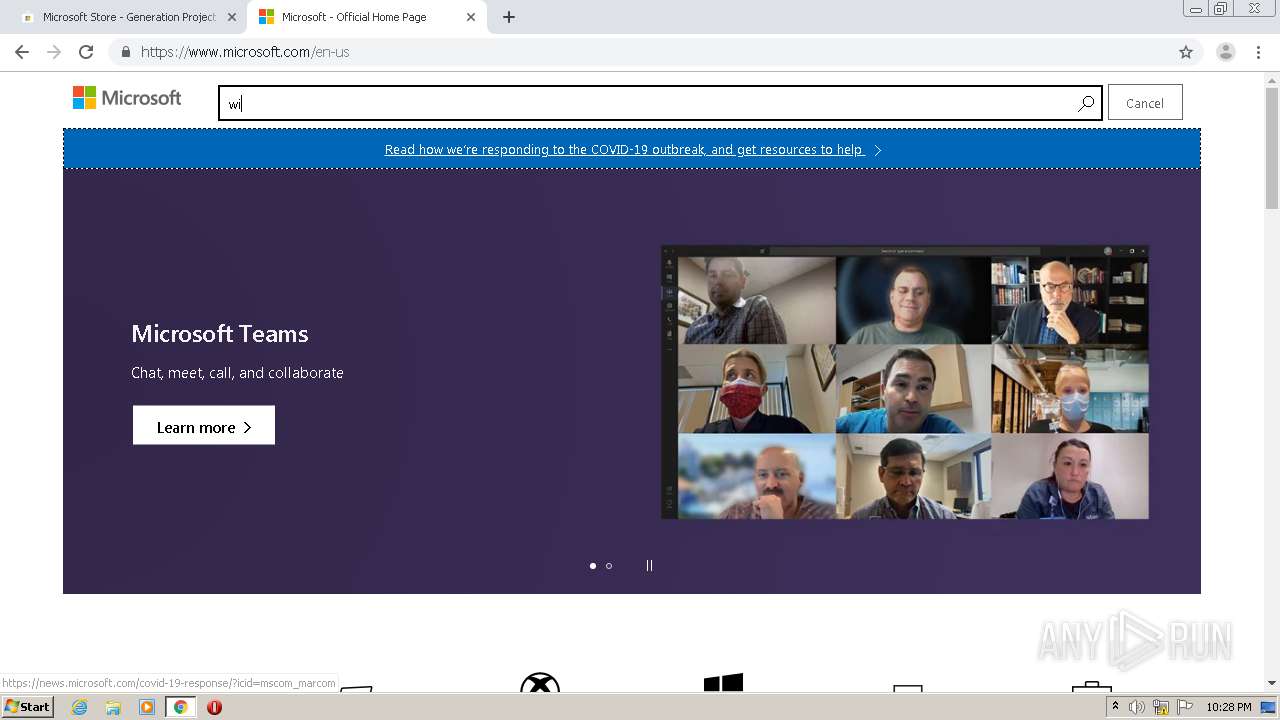Viewport: 1280px width, 720px height.
Task: Click the Teams video meeting image
Action: click(x=905, y=382)
